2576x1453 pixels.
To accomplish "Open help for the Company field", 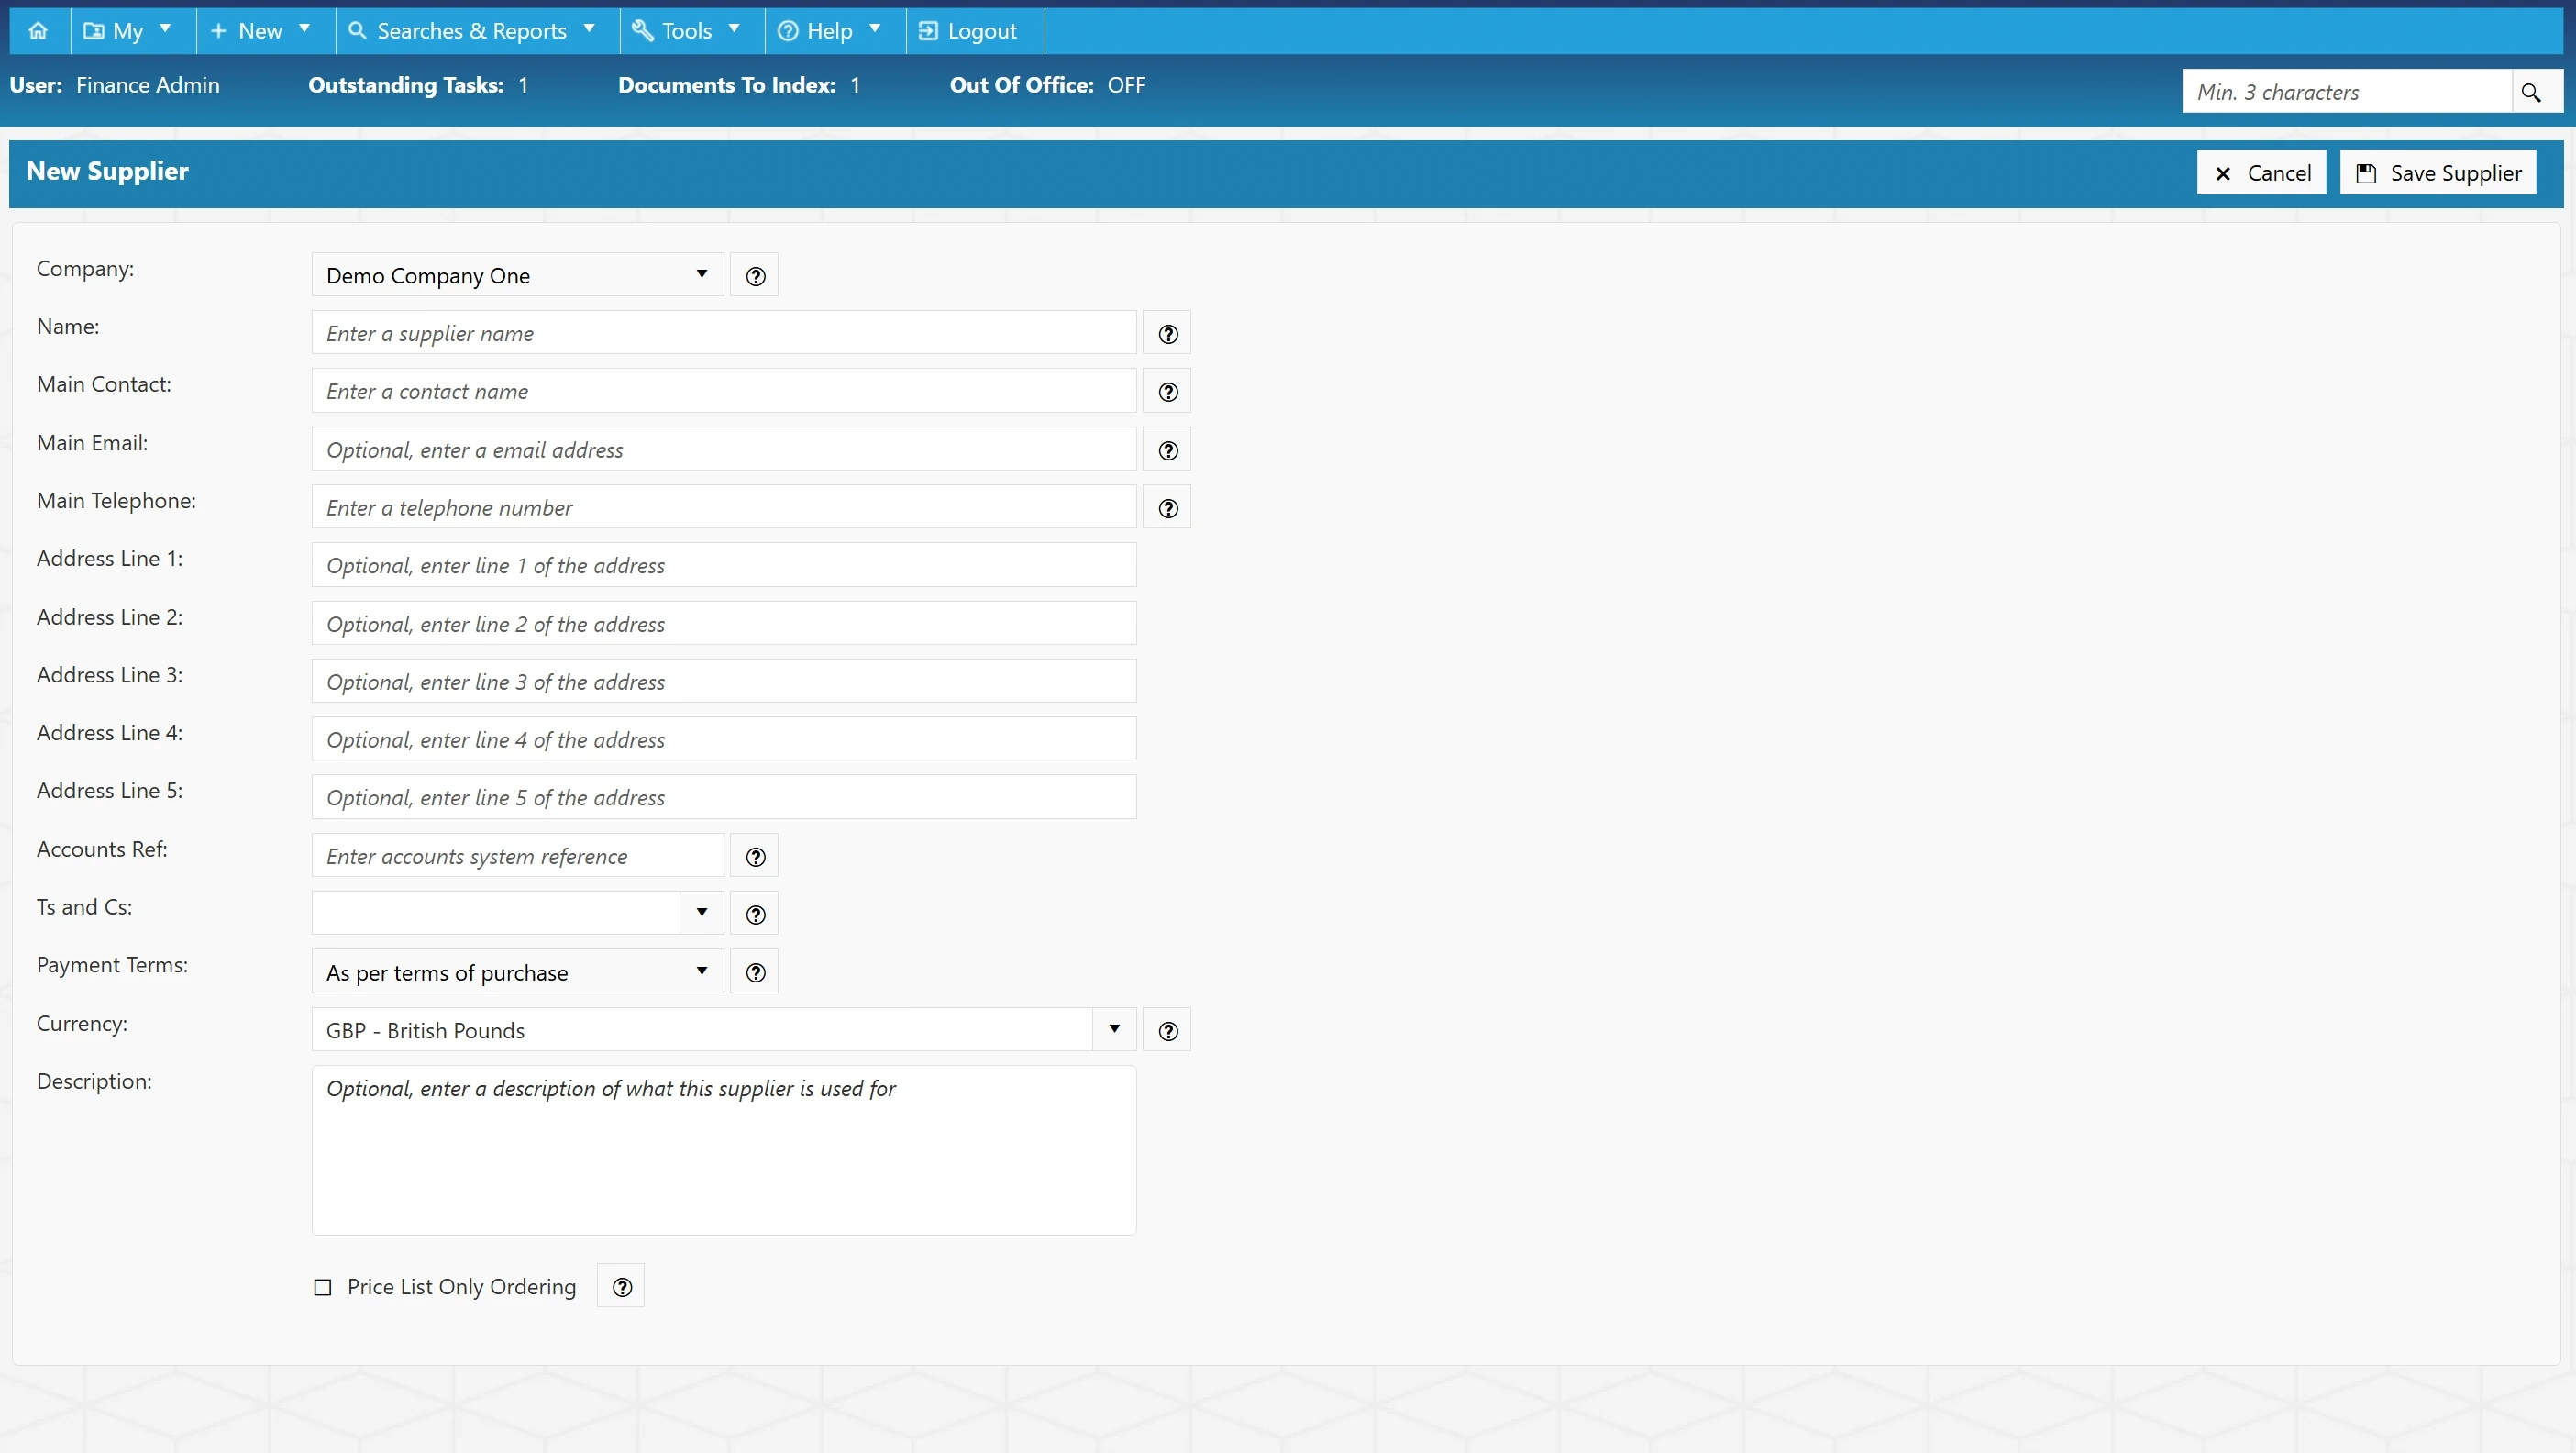I will pos(755,275).
